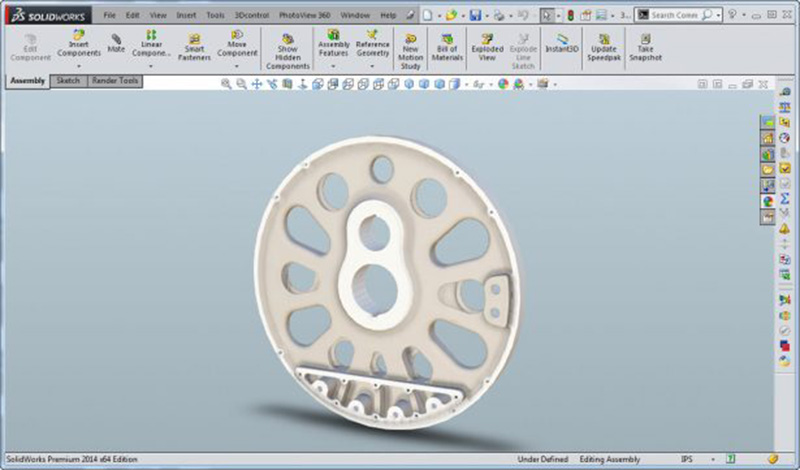Image resolution: width=800 pixels, height=470 pixels.
Task: Expand Assembly Features dropdown arrow
Action: tap(333, 67)
